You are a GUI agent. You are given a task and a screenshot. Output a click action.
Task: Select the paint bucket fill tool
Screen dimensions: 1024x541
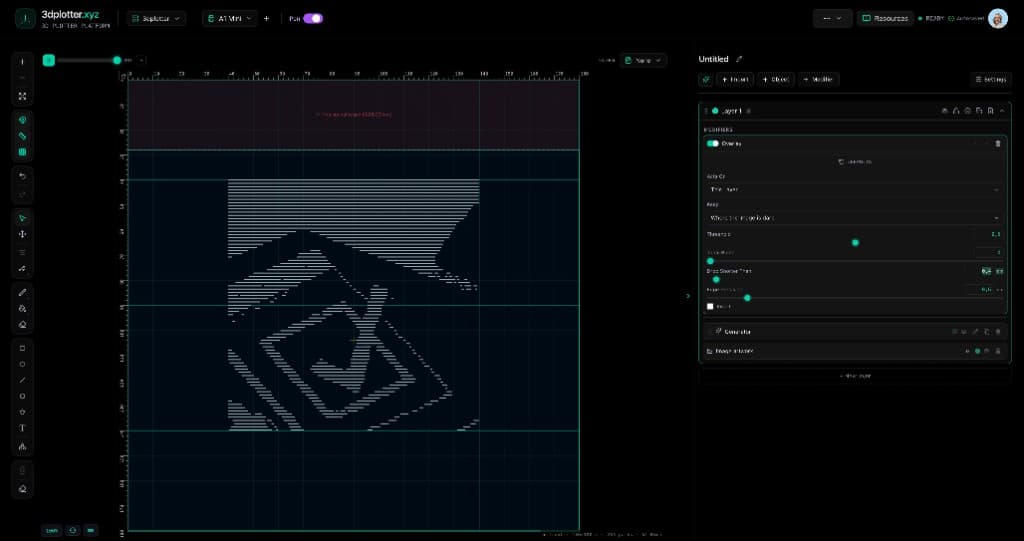(23, 308)
